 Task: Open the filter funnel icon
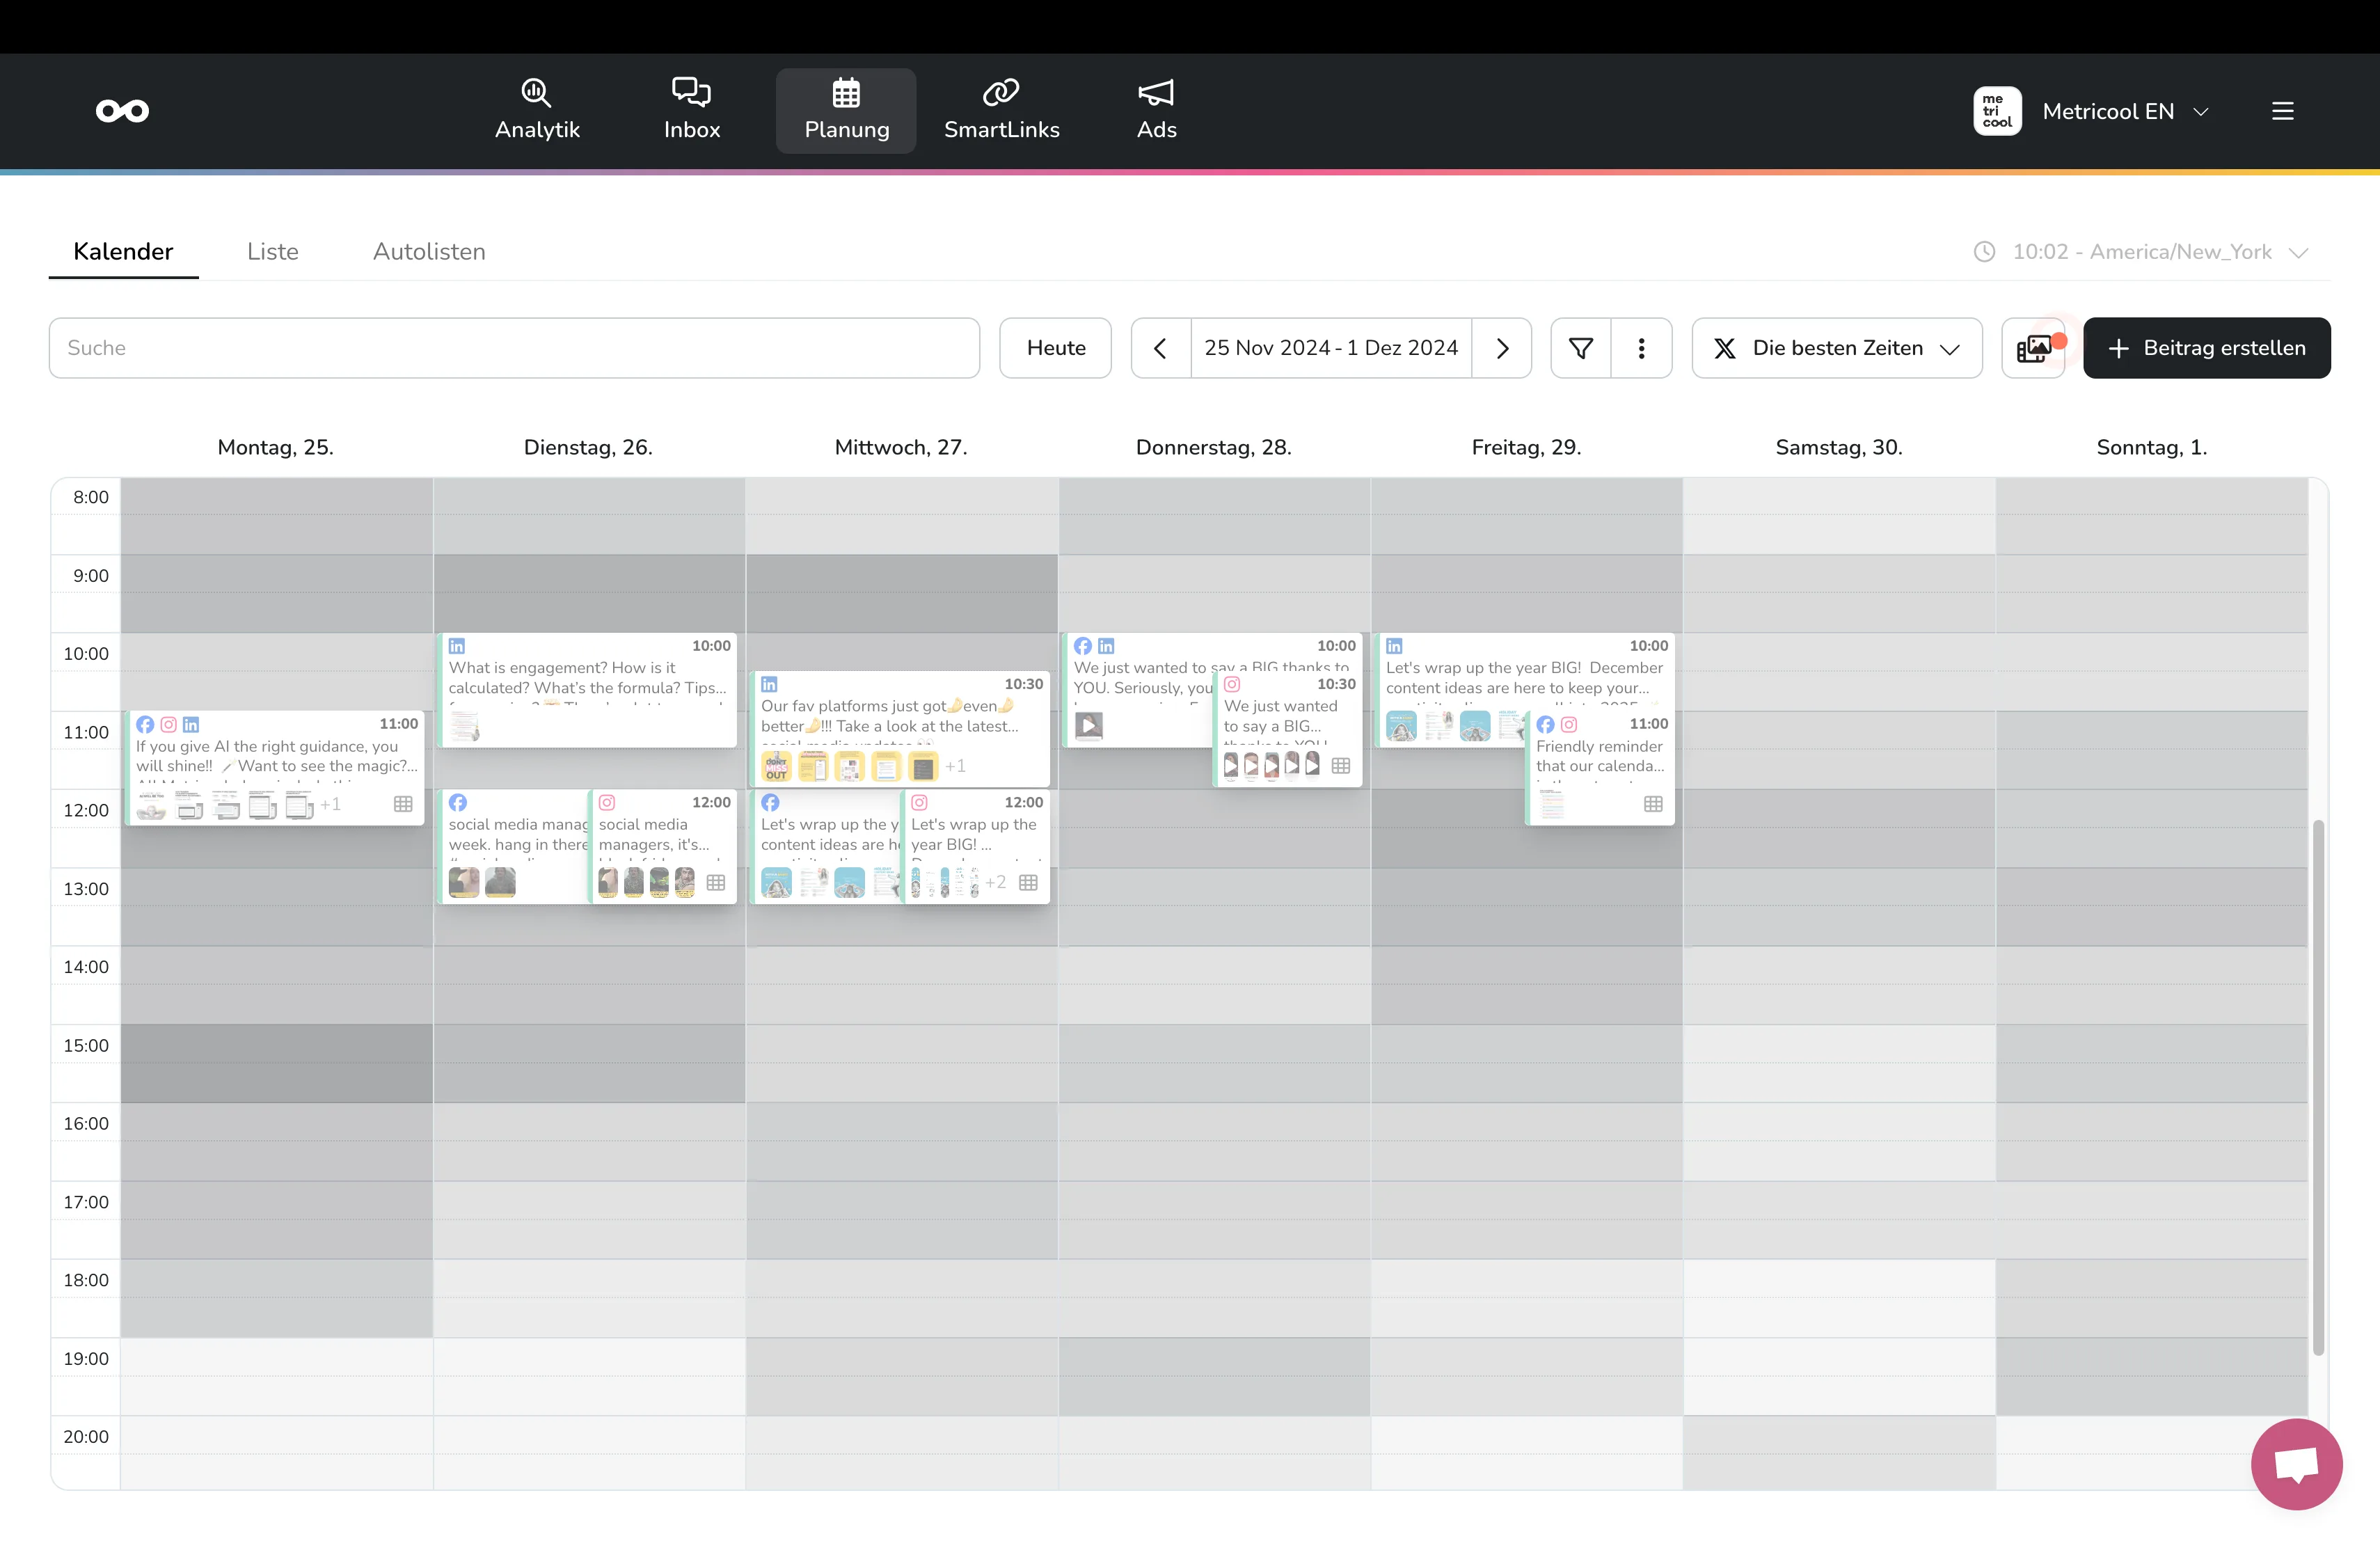(1580, 348)
